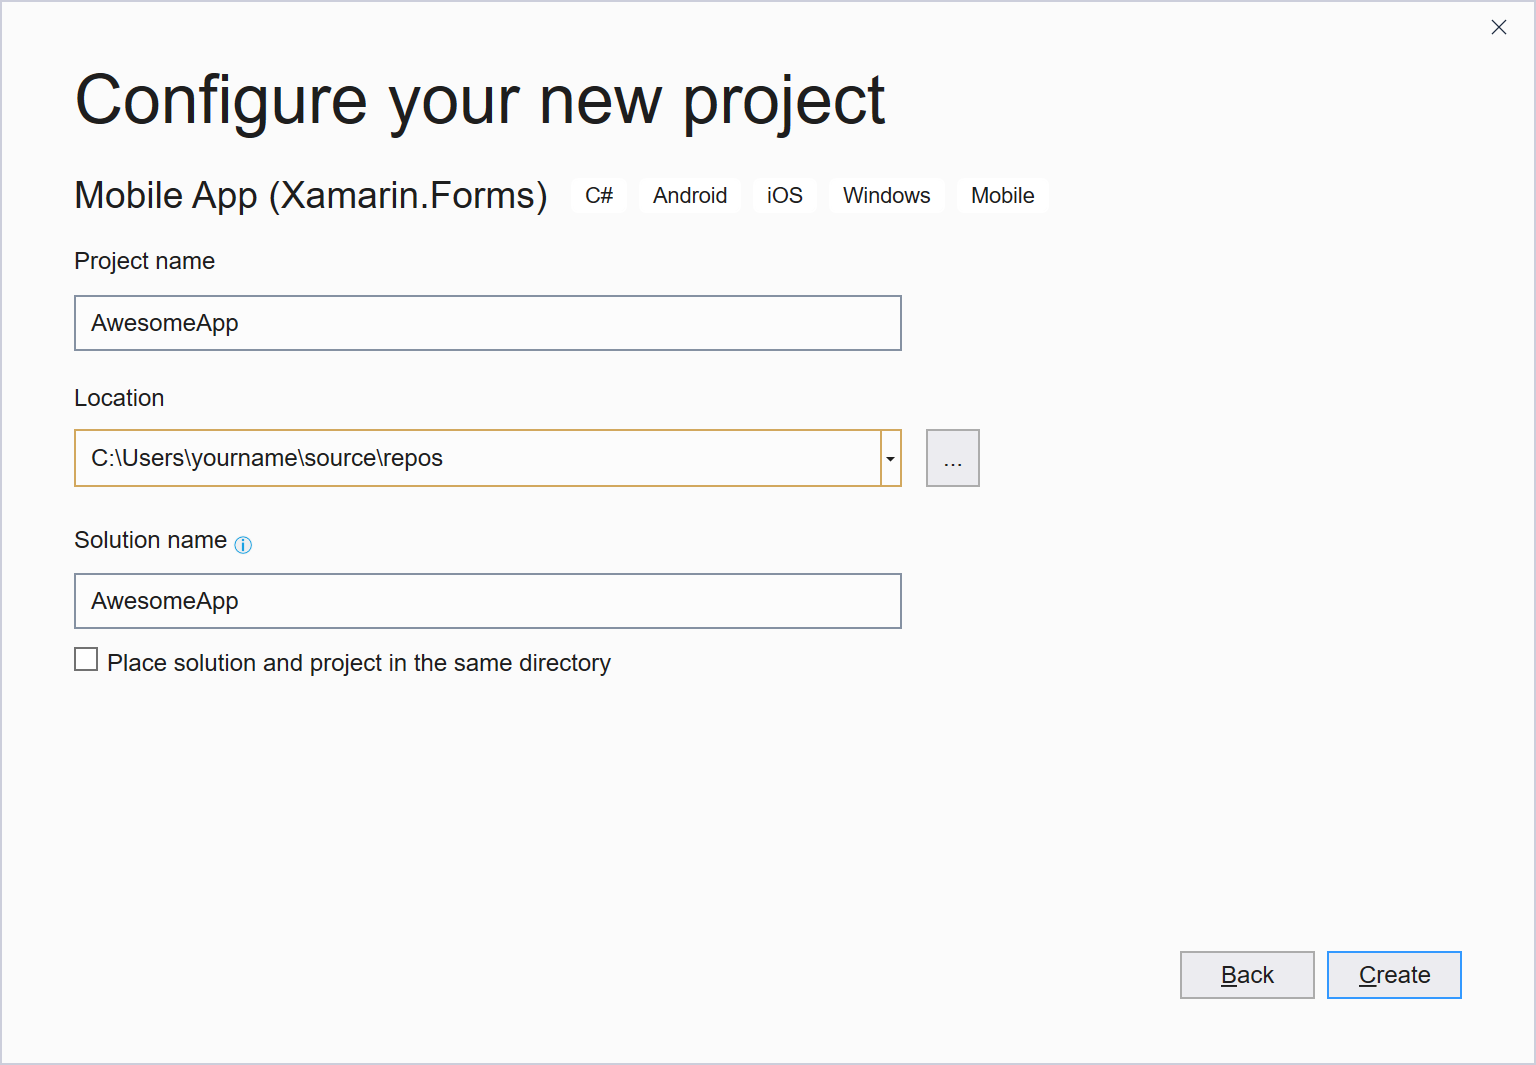This screenshot has height=1065, width=1536.
Task: Go Back to the previous step
Action: click(x=1246, y=975)
